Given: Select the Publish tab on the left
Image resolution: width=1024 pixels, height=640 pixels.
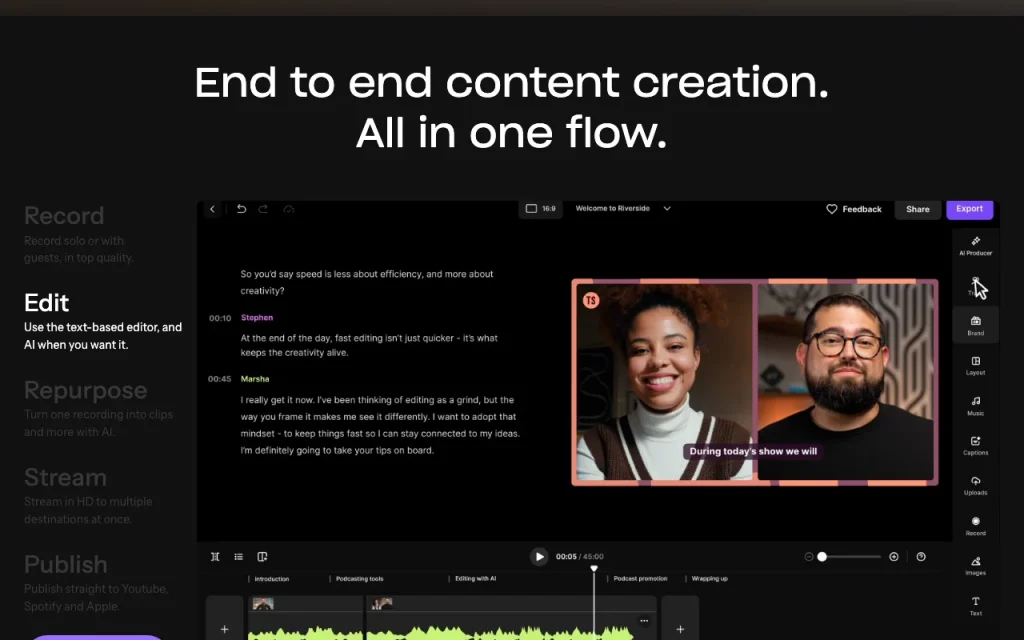Looking at the screenshot, I should coord(96,583).
